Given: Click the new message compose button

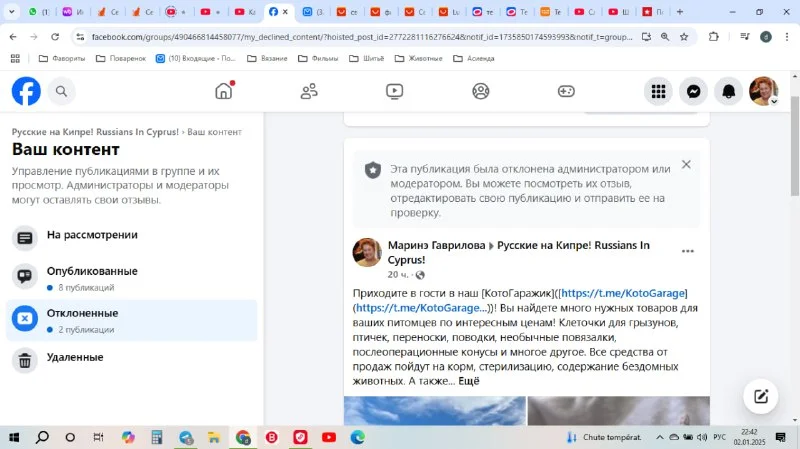Looking at the screenshot, I should (760, 396).
